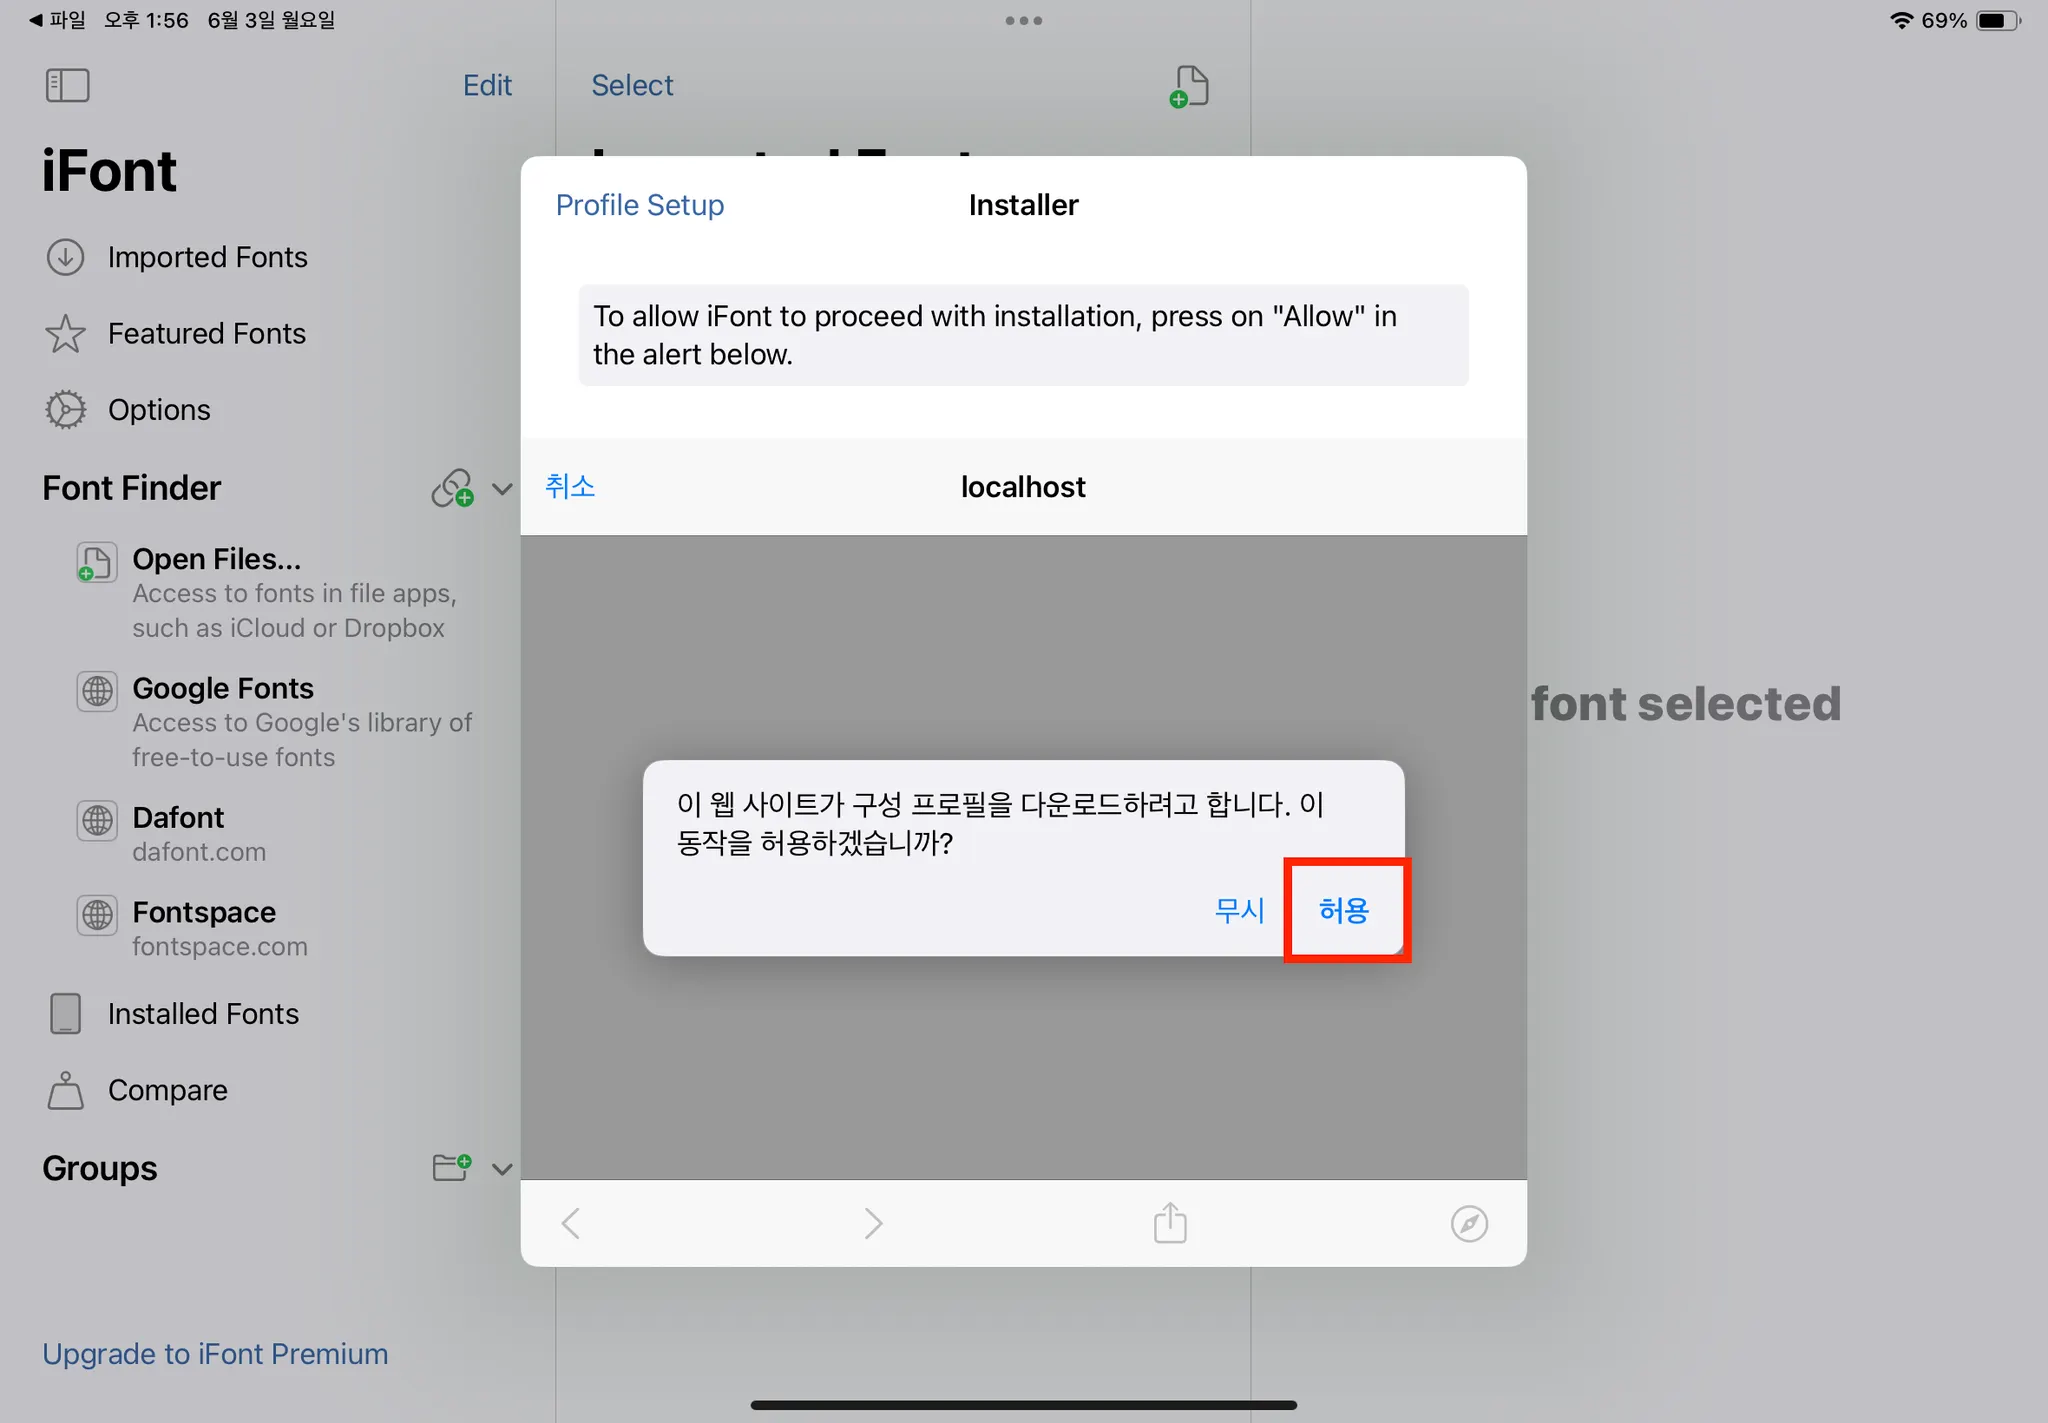2048x1423 pixels.
Task: Click the Upgrade to iFont Premium link
Action: [x=215, y=1353]
